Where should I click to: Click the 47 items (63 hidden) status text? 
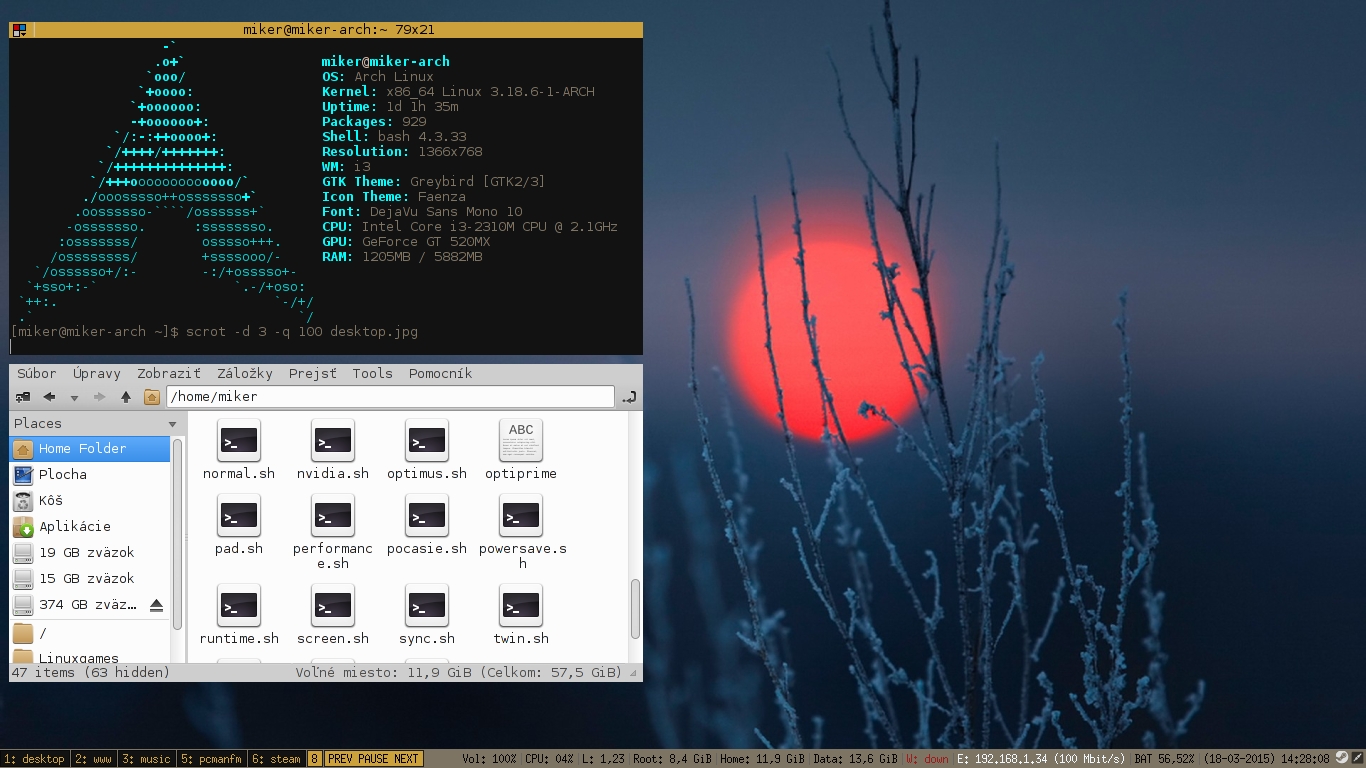[x=90, y=673]
